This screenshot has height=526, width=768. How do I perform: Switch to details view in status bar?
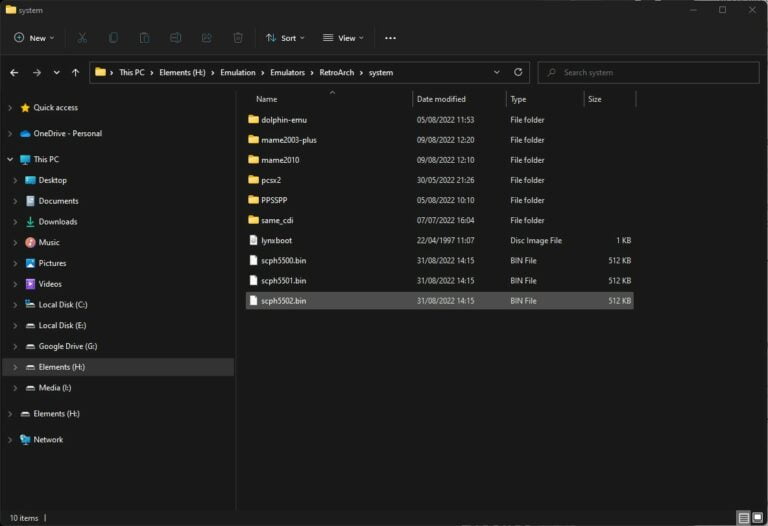[744, 518]
